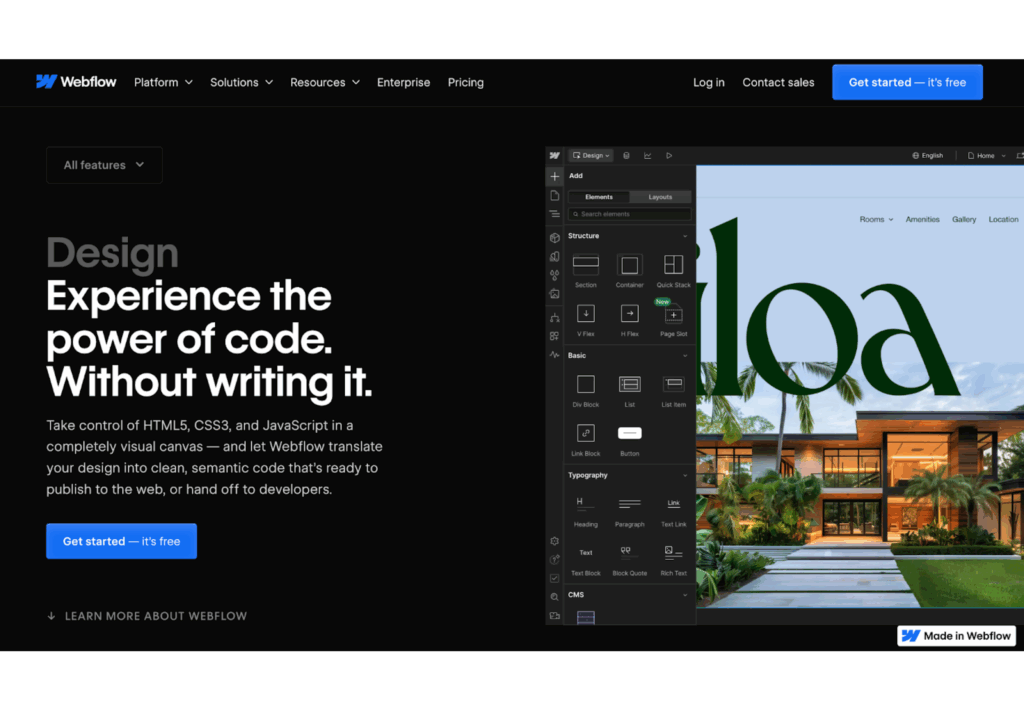
Task: Open the Pricing page link
Action: point(465,82)
